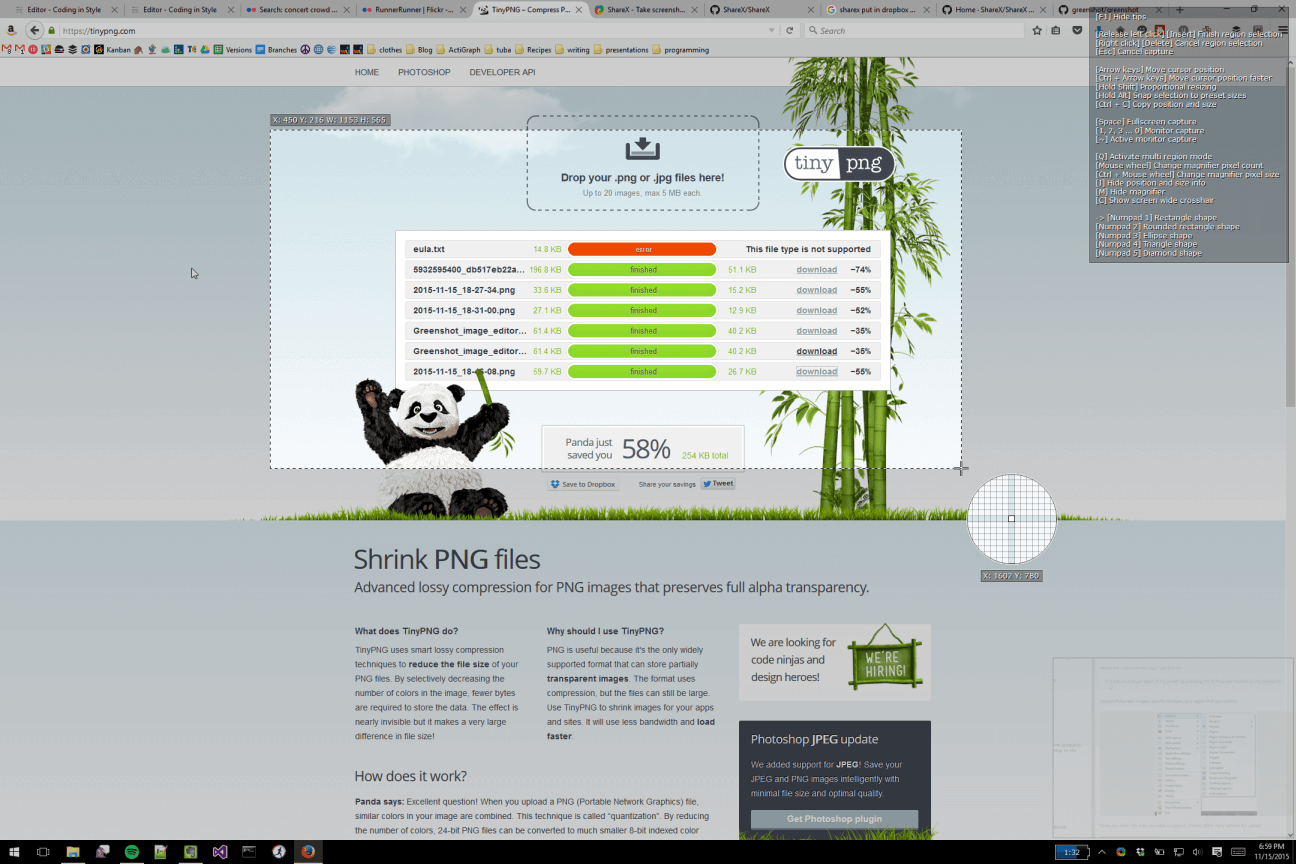Image resolution: width=1296 pixels, height=864 pixels.
Task: Click the red error bar for eula.txt
Action: (x=642, y=249)
